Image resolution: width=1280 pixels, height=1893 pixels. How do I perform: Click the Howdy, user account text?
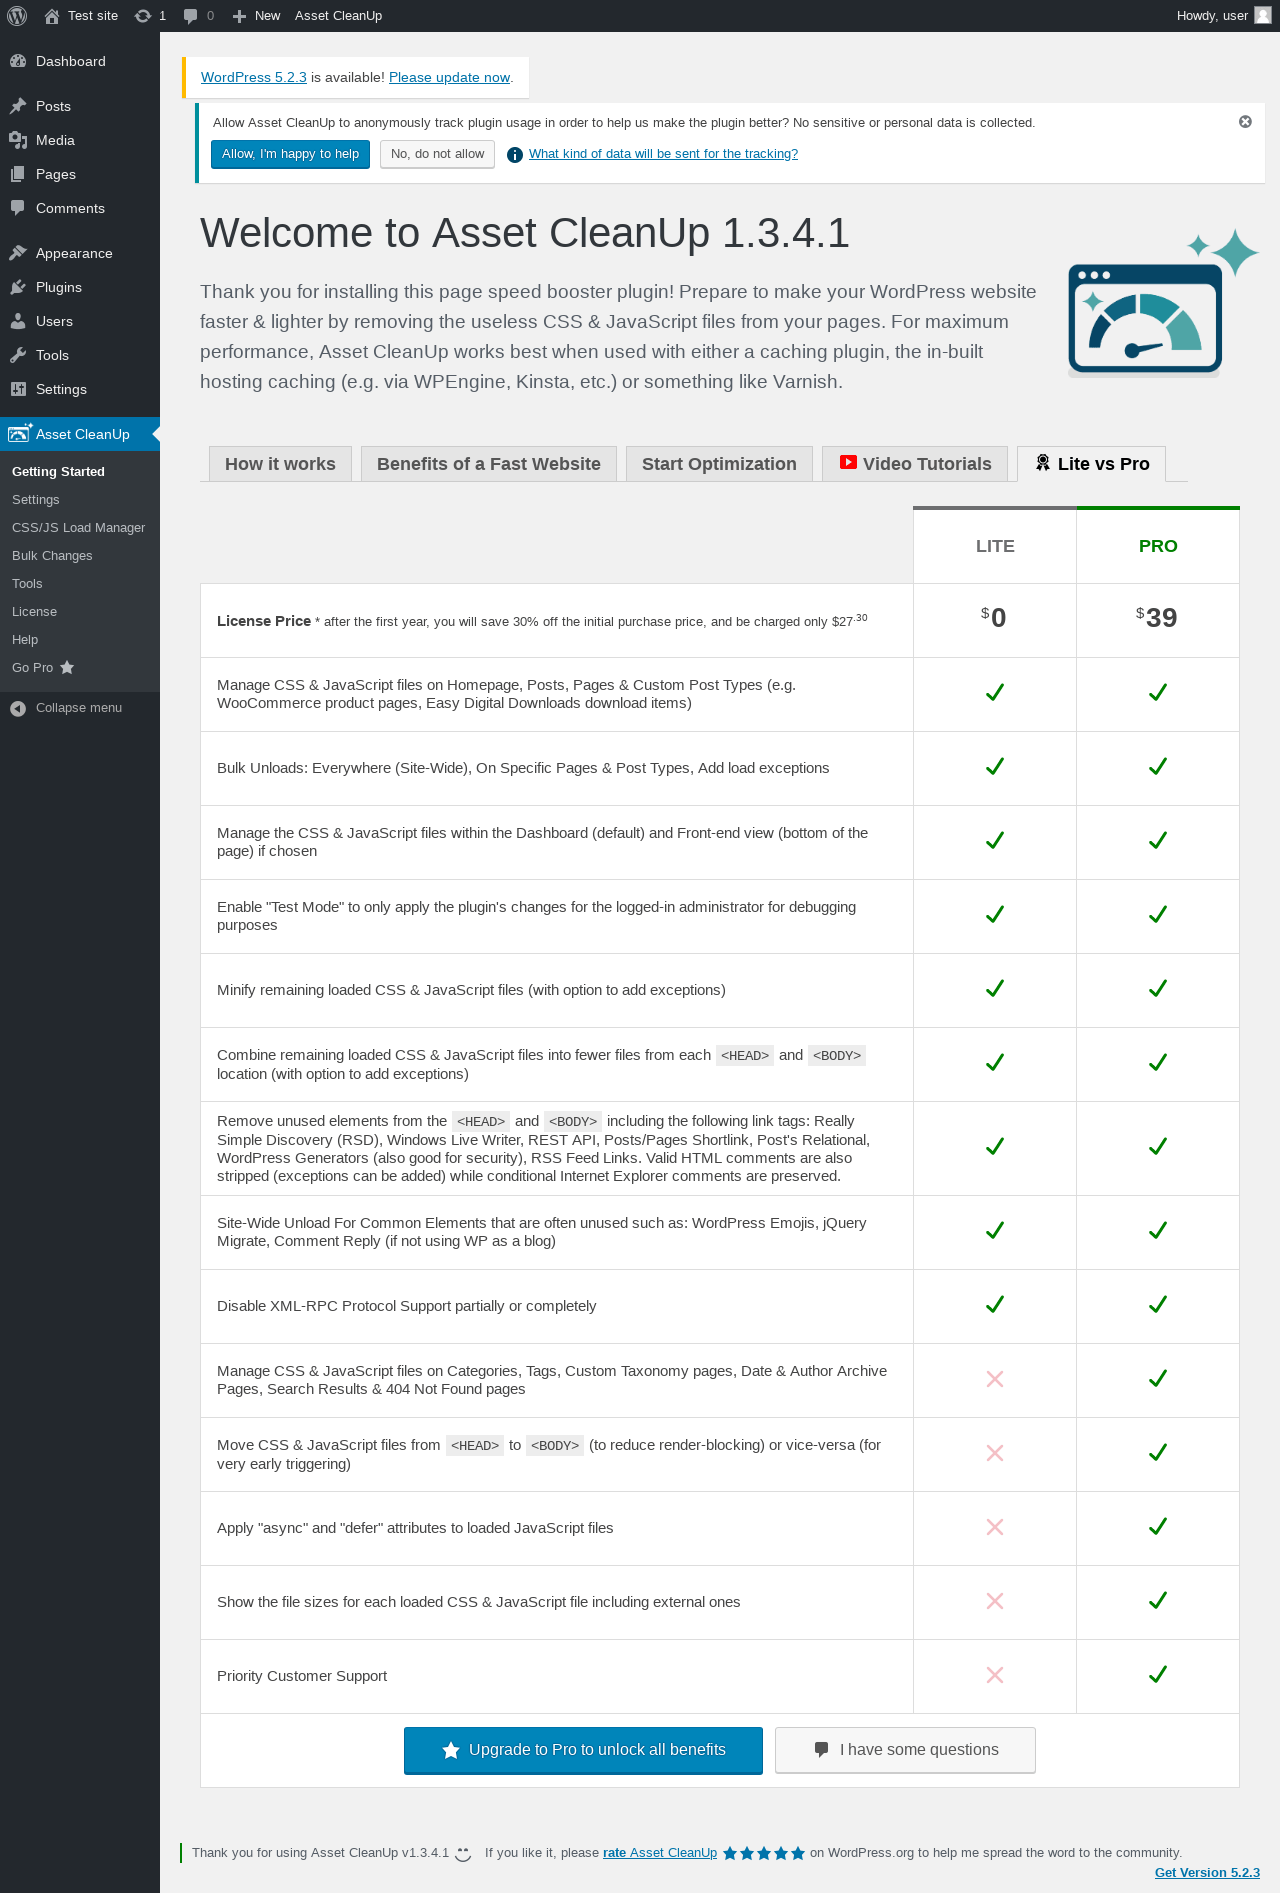1212,16
